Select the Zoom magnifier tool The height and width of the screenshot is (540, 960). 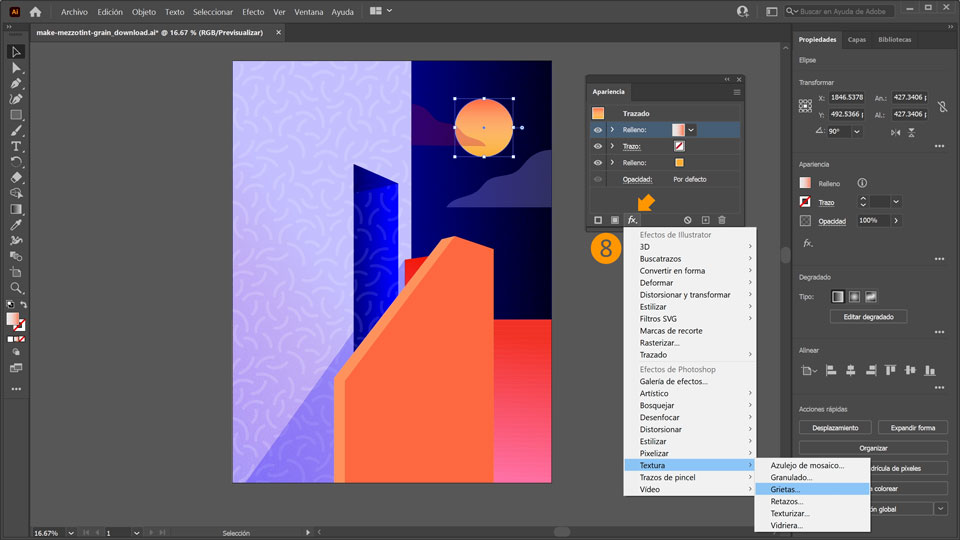(x=16, y=288)
